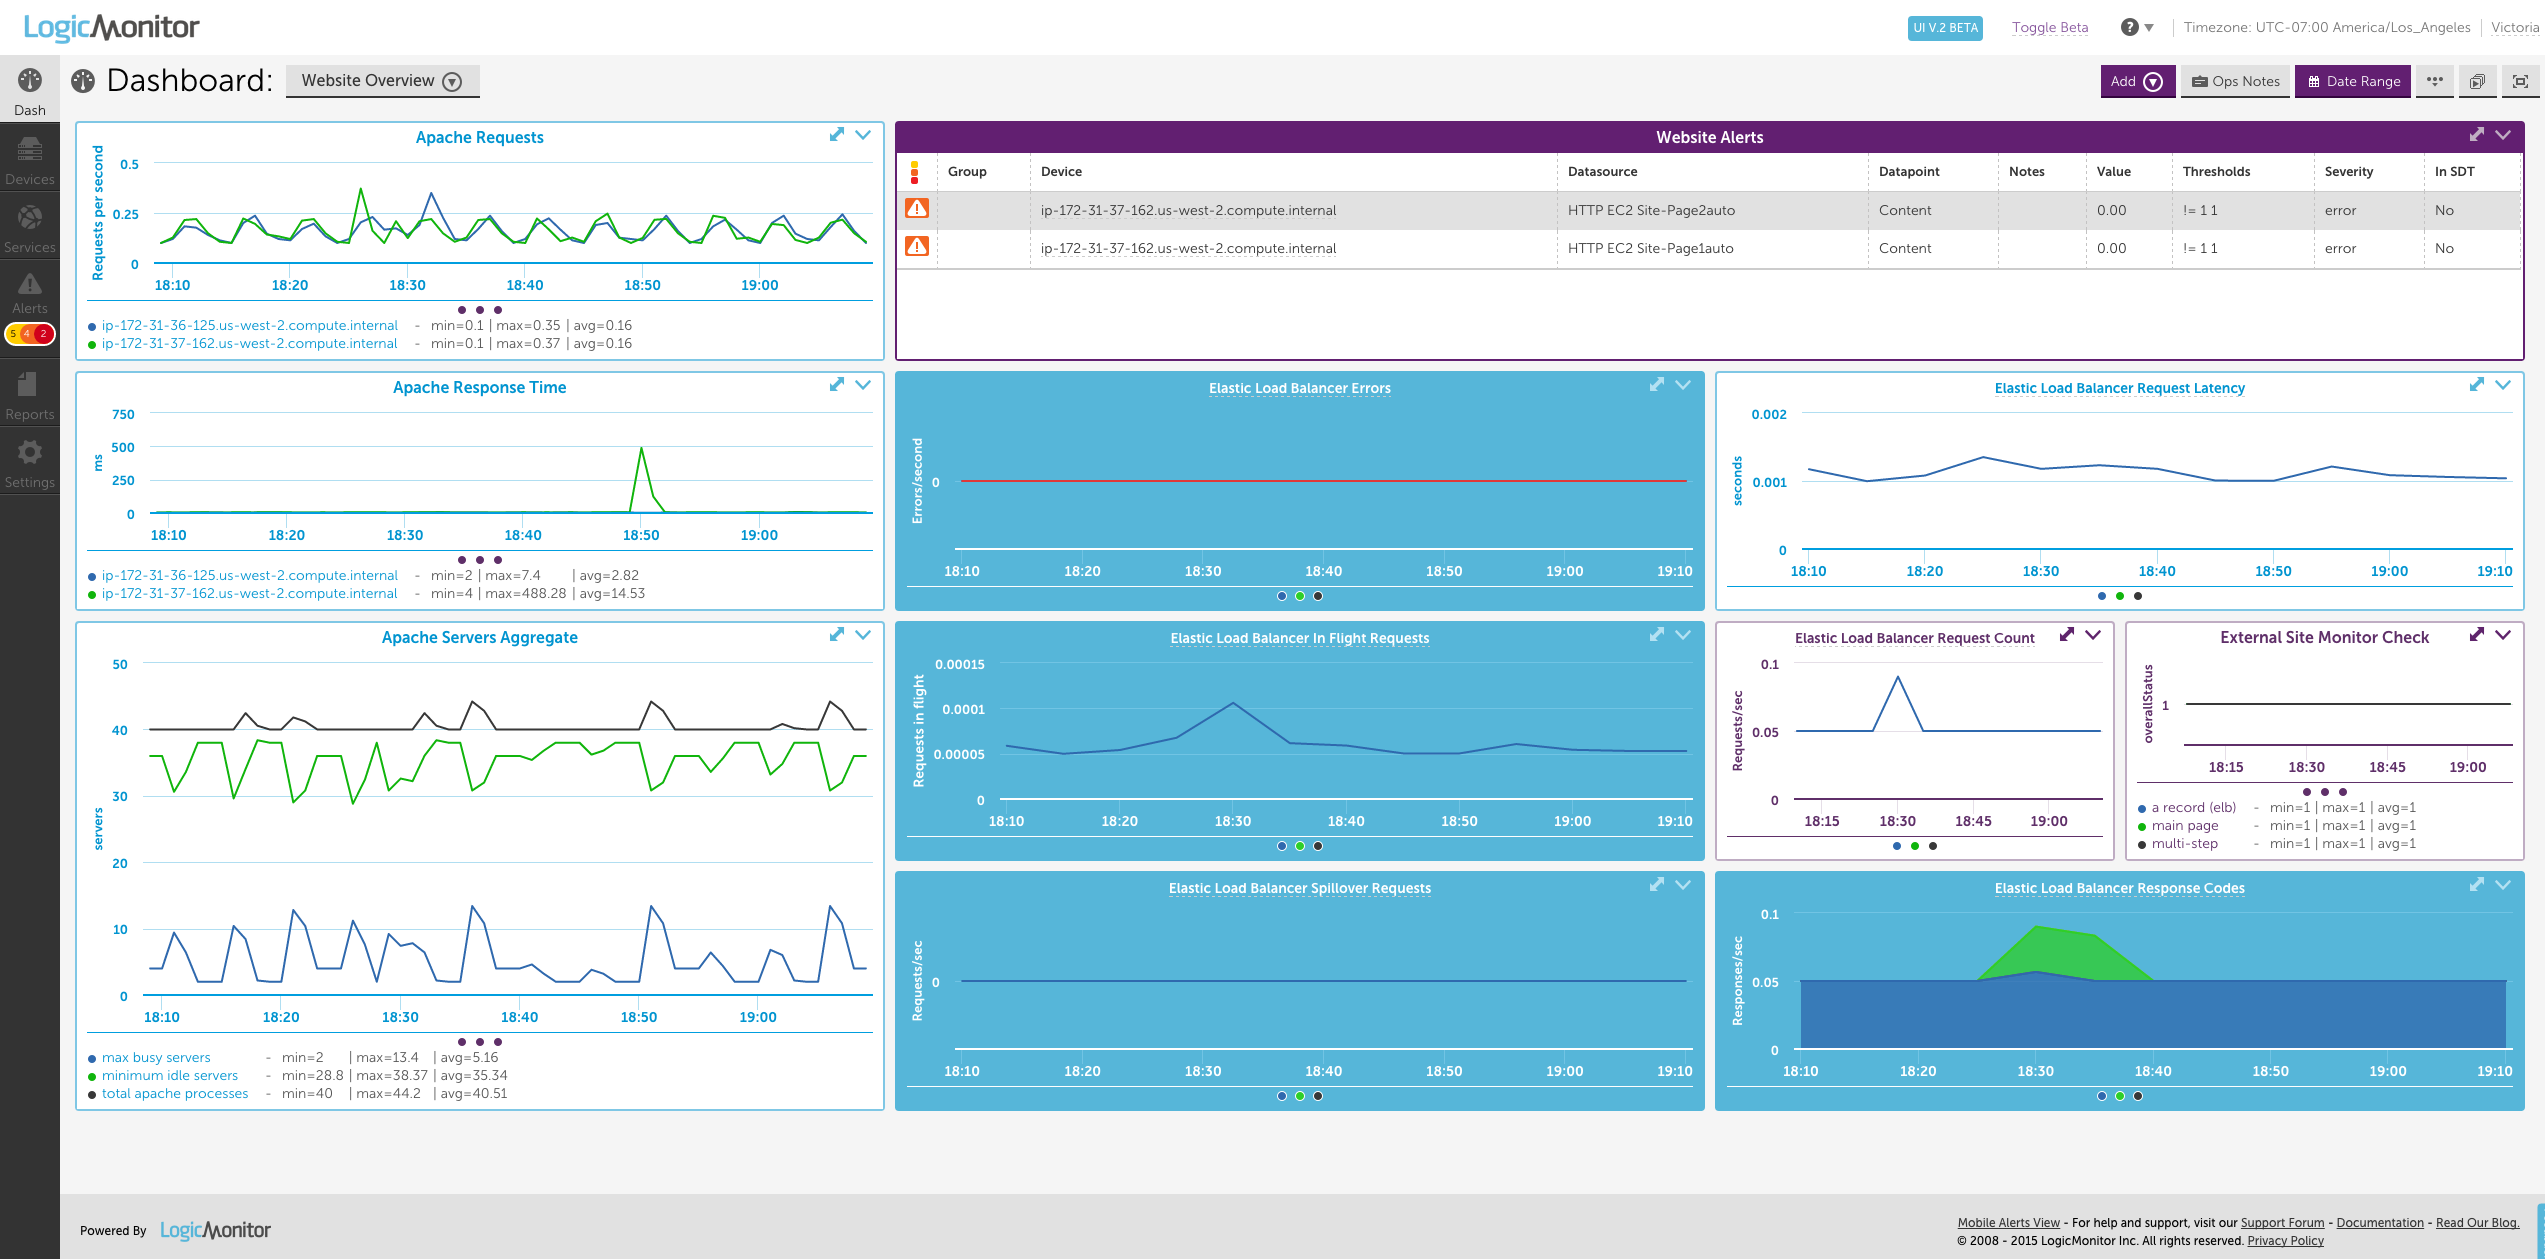Expand the Website Alerts widget to fullscreen
Screen dimensions: 2545x1259
pyautogui.click(x=2477, y=135)
